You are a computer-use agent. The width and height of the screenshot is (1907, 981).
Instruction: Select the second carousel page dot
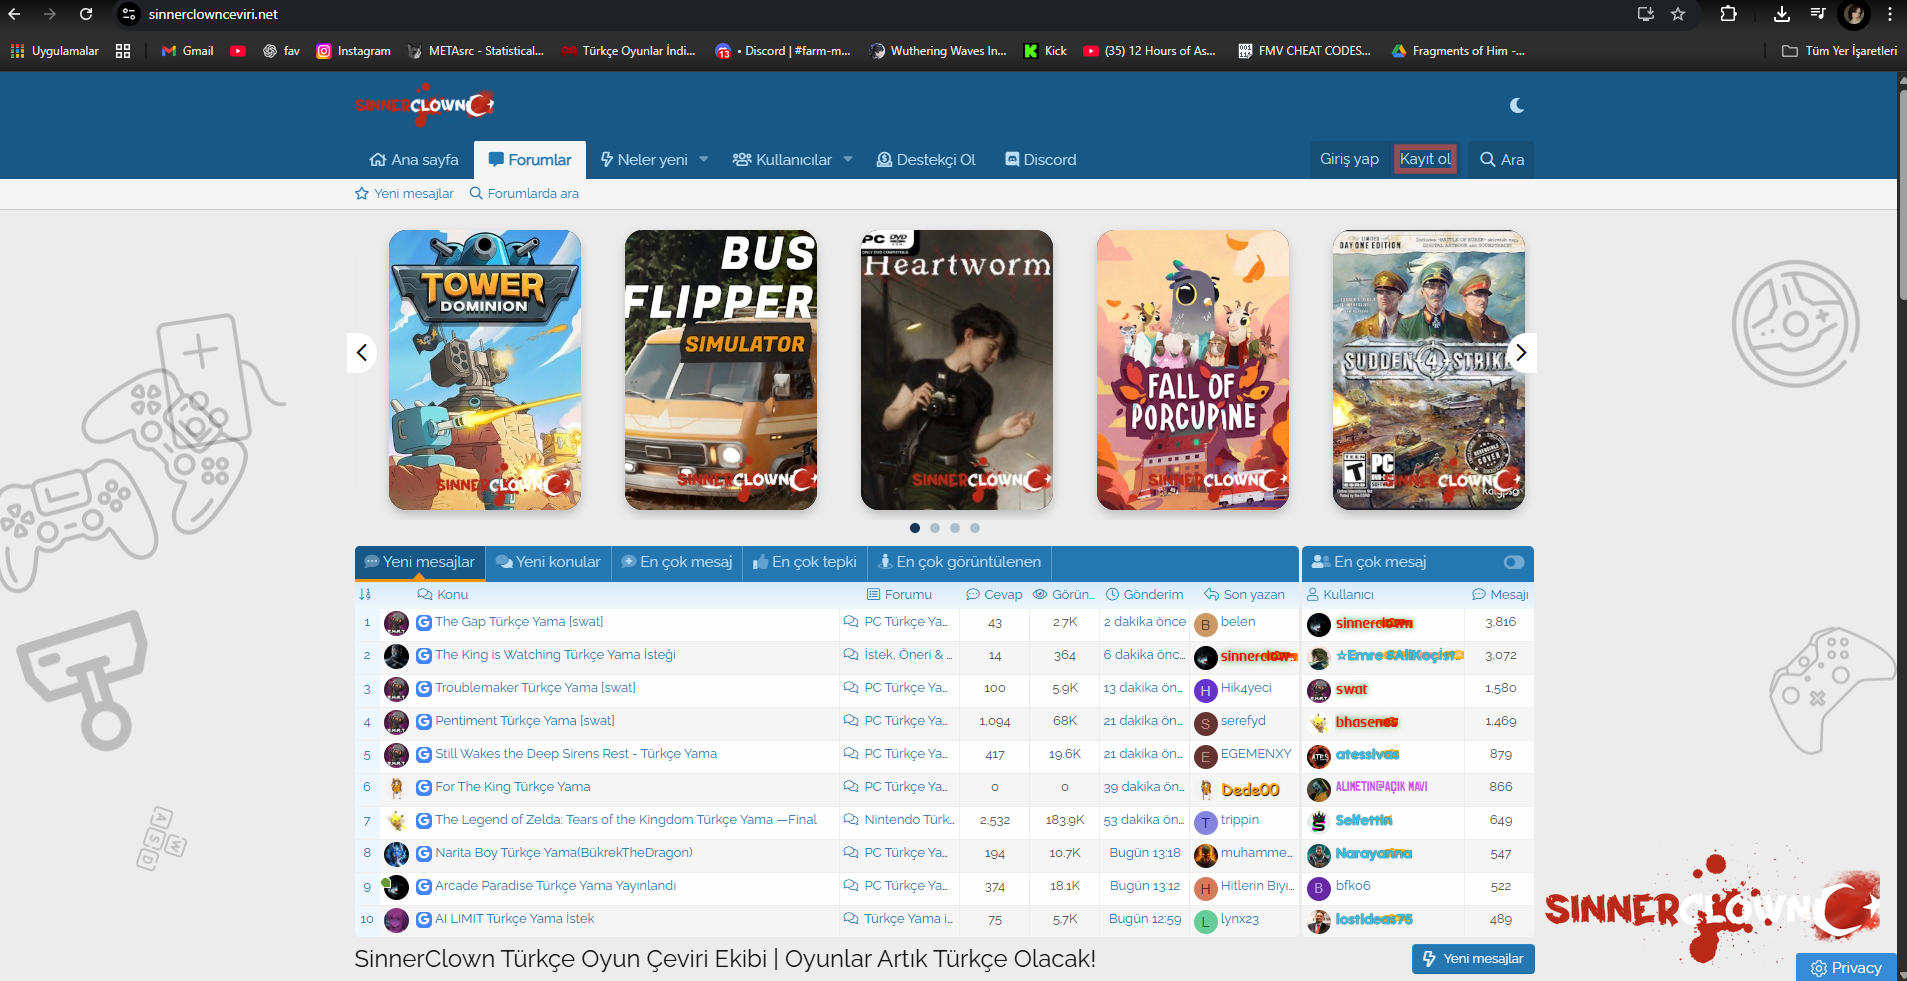coord(935,528)
